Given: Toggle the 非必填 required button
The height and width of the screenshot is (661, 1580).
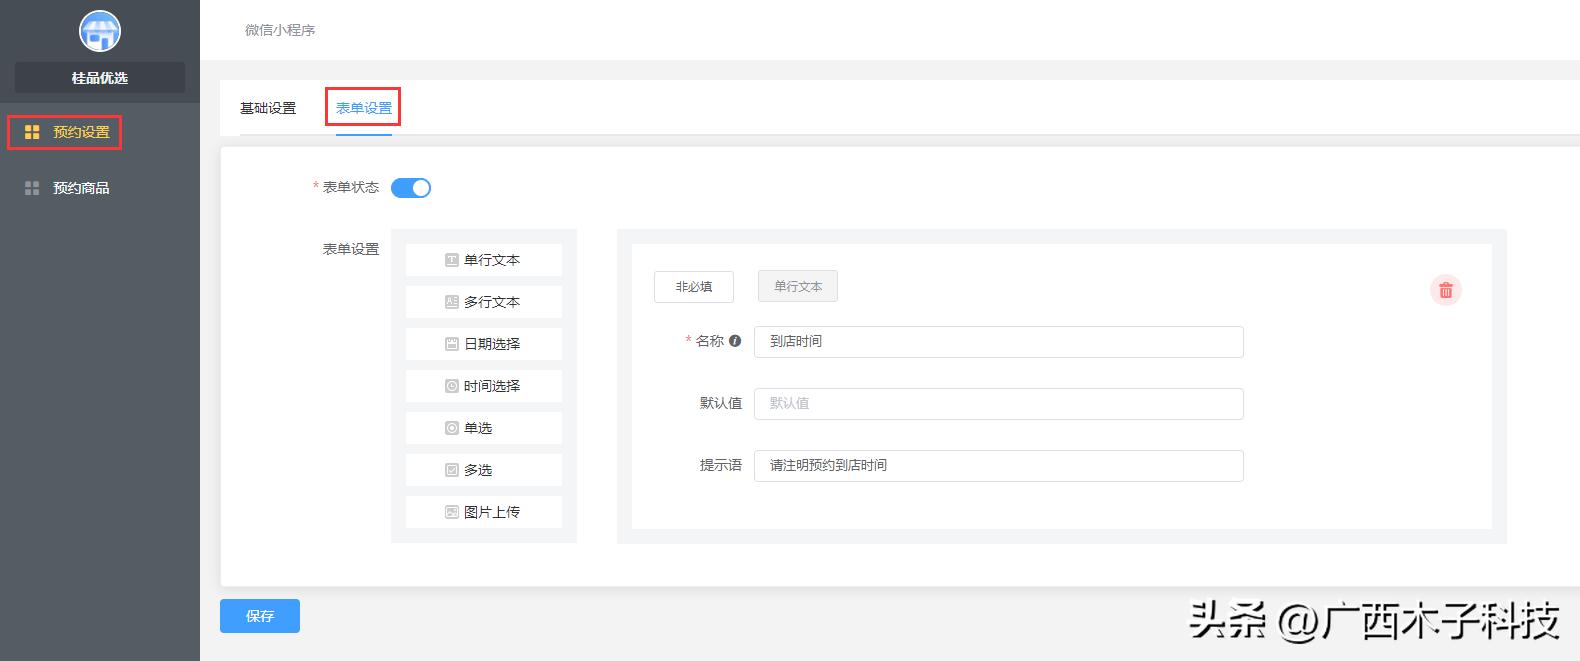Looking at the screenshot, I should pos(694,287).
